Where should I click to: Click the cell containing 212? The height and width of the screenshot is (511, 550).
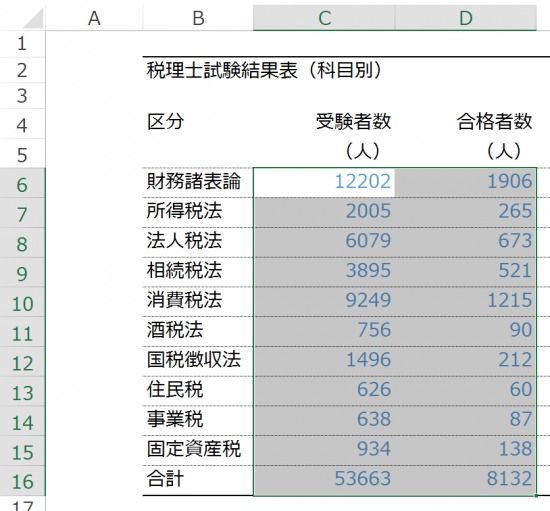click(465, 362)
